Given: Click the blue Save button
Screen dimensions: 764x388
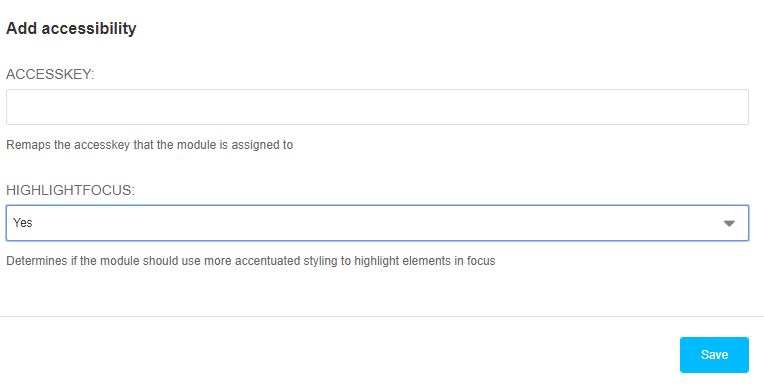Looking at the screenshot, I should pos(714,355).
